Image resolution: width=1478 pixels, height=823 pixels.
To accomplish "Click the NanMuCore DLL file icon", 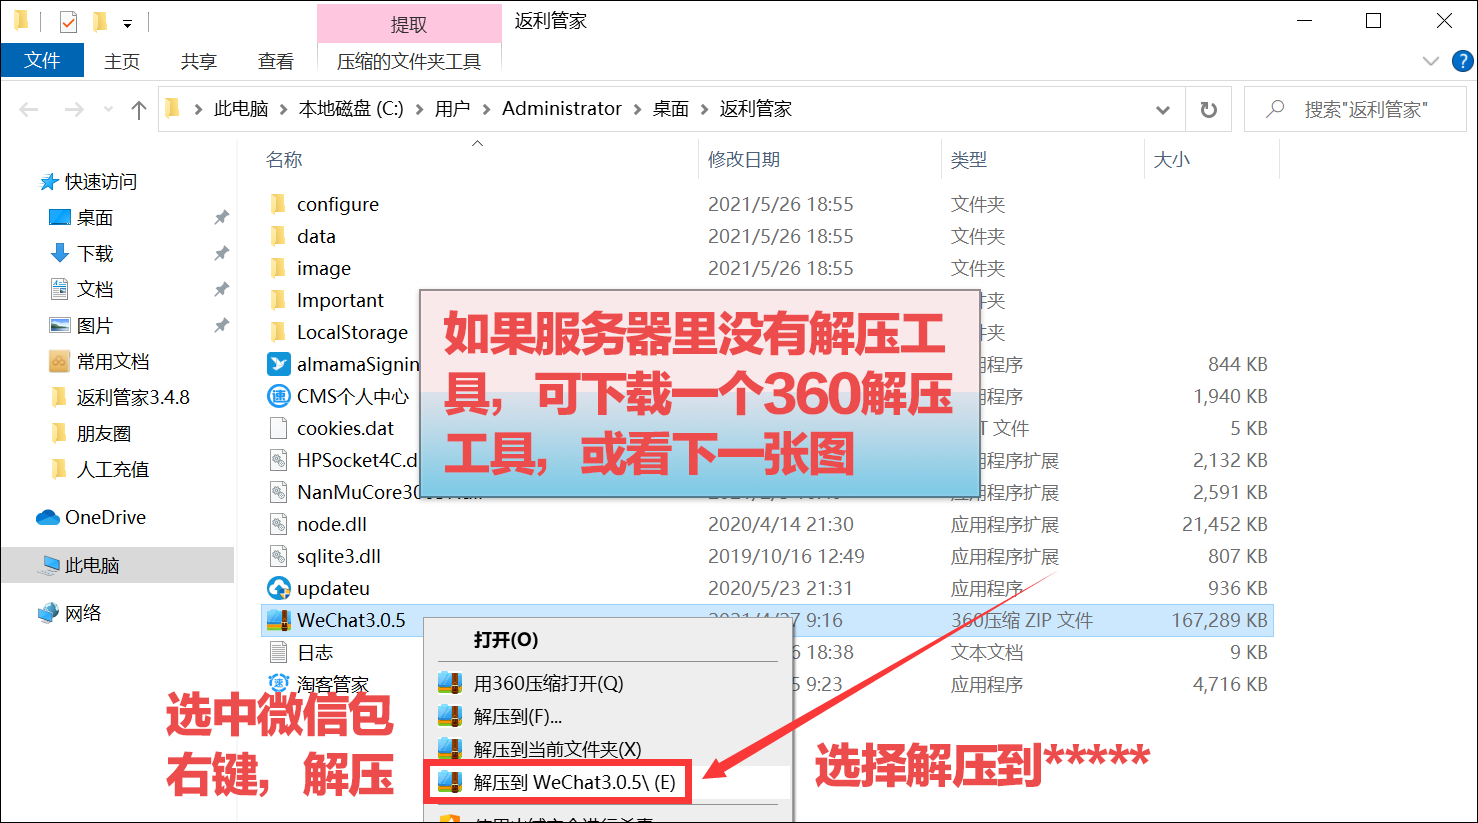I will (x=279, y=492).
